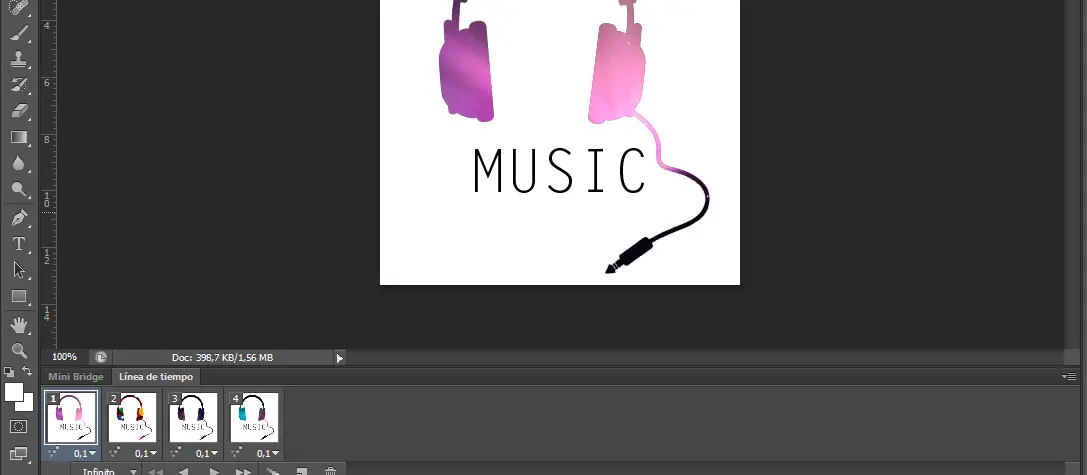Go to the previous animation frame
Image resolution: width=1087 pixels, height=475 pixels.
tap(184, 472)
